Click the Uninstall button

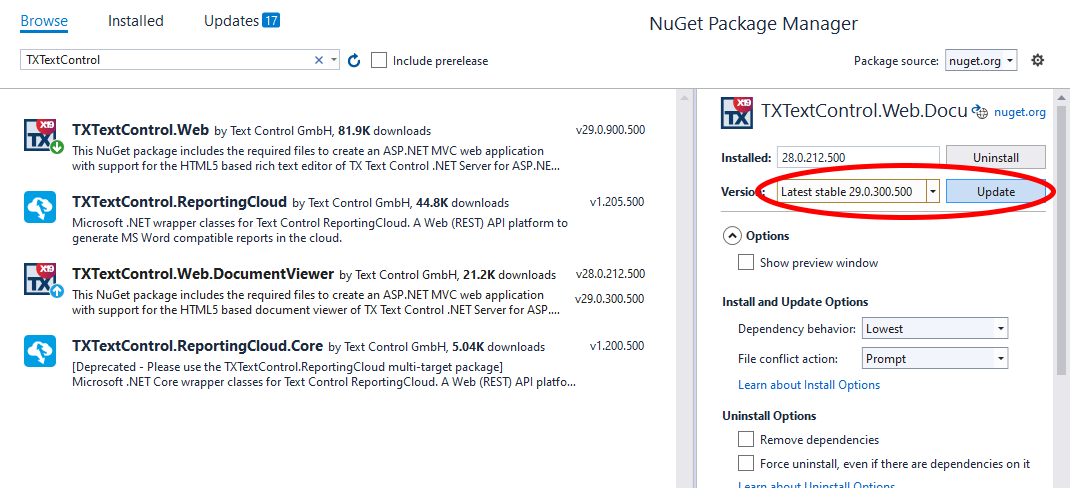click(x=996, y=158)
